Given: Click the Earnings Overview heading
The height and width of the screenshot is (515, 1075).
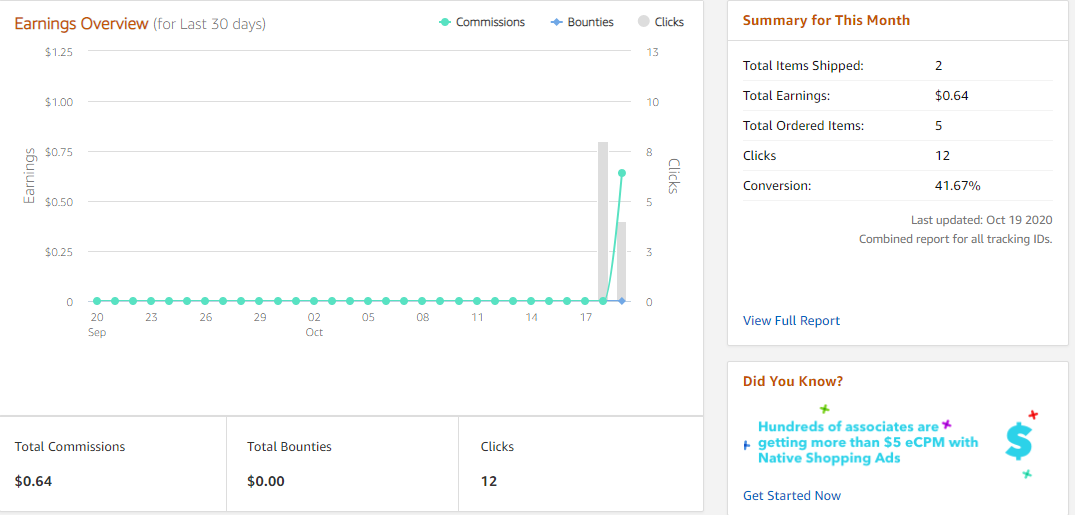Looking at the screenshot, I should point(81,23).
